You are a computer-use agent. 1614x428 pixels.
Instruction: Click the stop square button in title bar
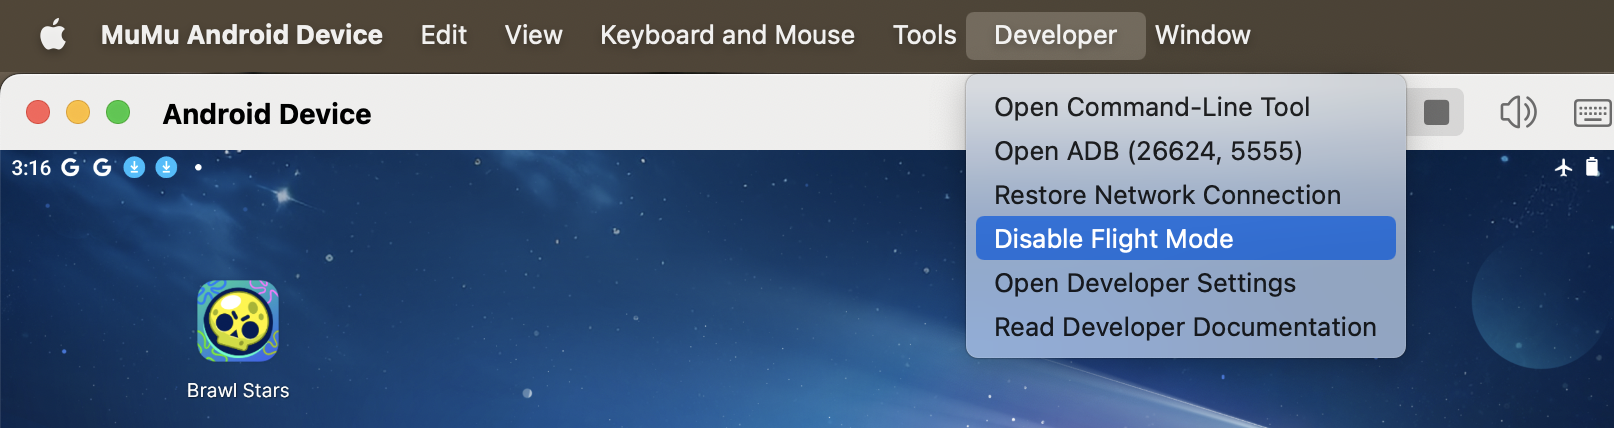[1436, 112]
